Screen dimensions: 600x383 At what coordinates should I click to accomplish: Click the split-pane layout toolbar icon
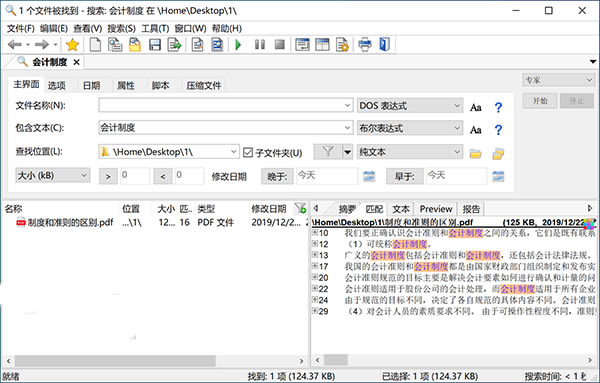[x=322, y=45]
